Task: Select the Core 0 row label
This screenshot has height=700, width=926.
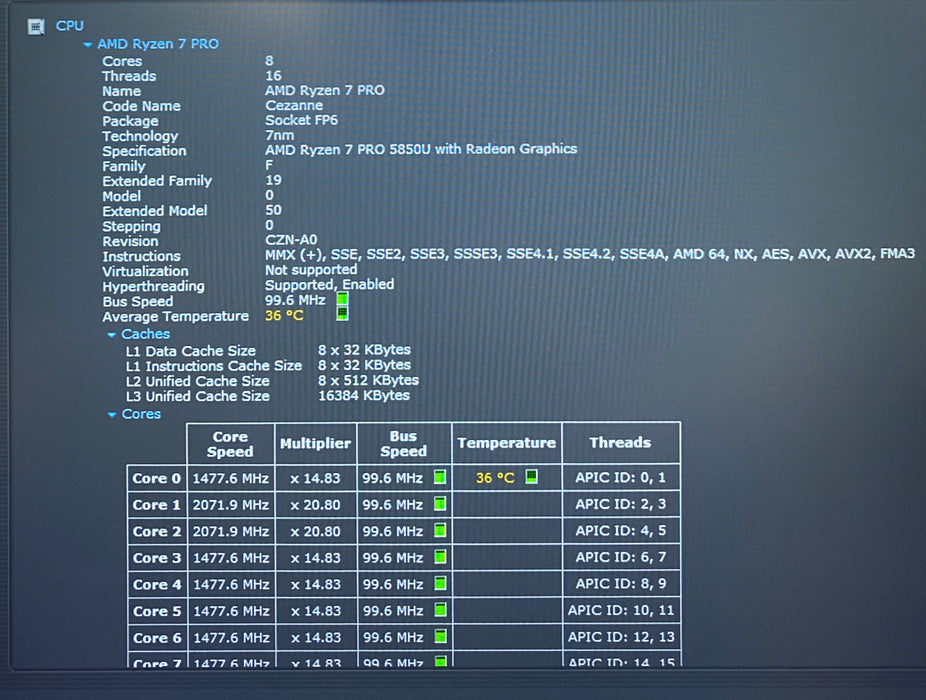Action: click(x=156, y=478)
